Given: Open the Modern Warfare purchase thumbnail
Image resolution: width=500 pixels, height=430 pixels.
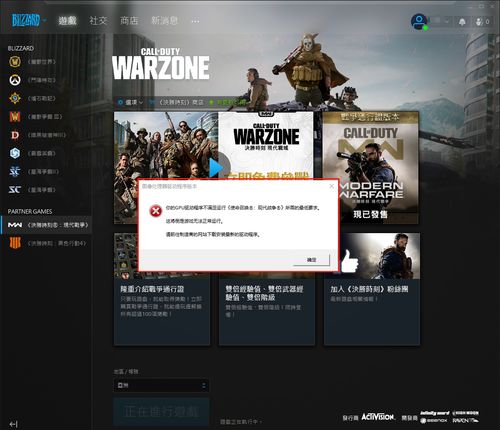Looking at the screenshot, I should coord(370,168).
